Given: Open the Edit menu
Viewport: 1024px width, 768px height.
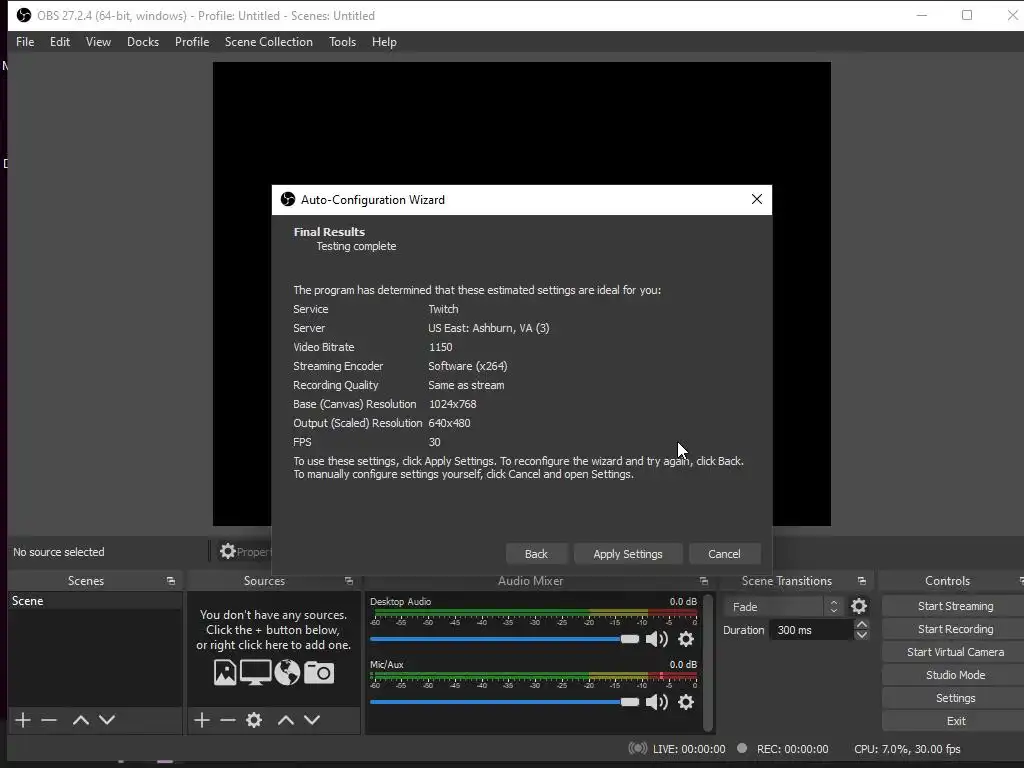Looking at the screenshot, I should pyautogui.click(x=59, y=42).
